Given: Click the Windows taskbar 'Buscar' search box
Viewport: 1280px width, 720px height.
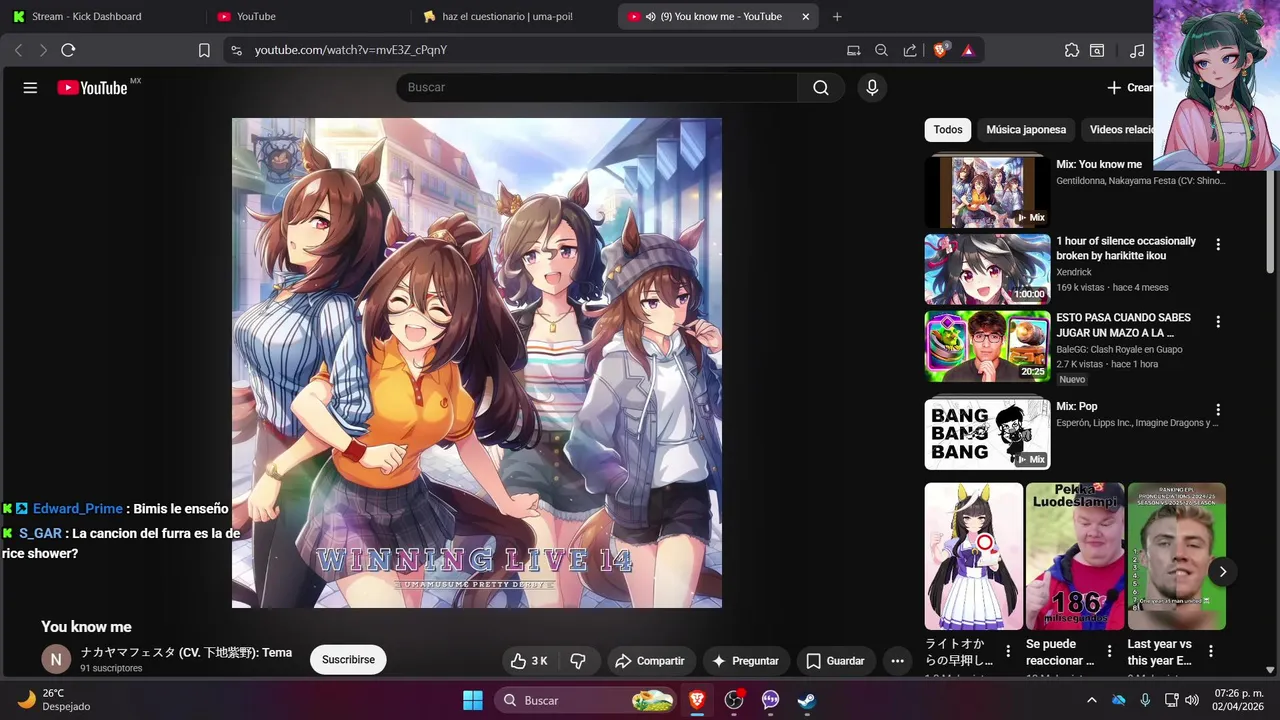Looking at the screenshot, I should (x=585, y=700).
